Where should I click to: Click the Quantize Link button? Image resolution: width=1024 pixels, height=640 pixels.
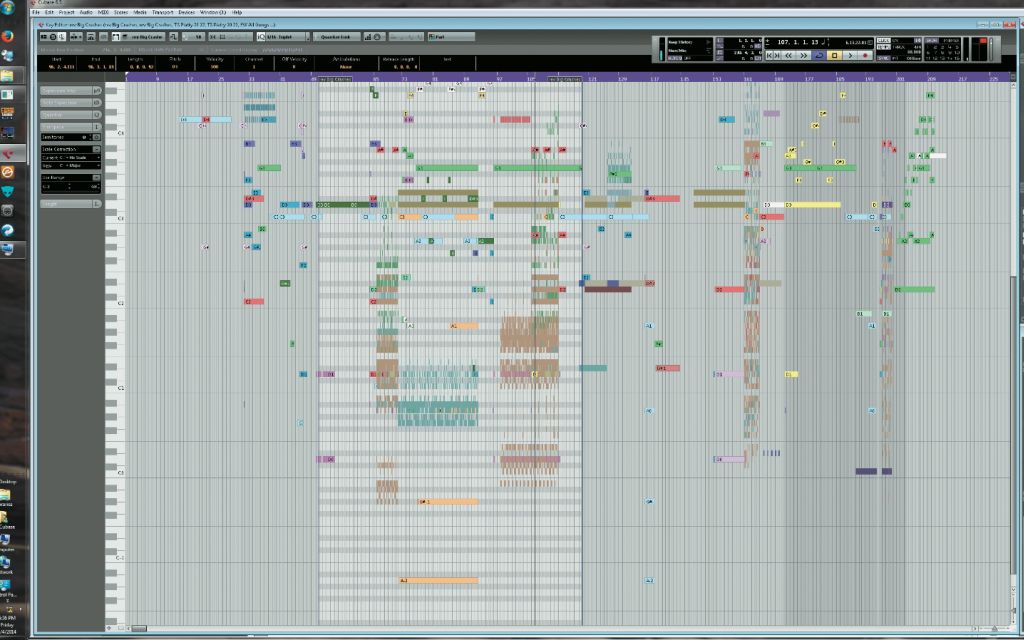pyautogui.click(x=337, y=37)
